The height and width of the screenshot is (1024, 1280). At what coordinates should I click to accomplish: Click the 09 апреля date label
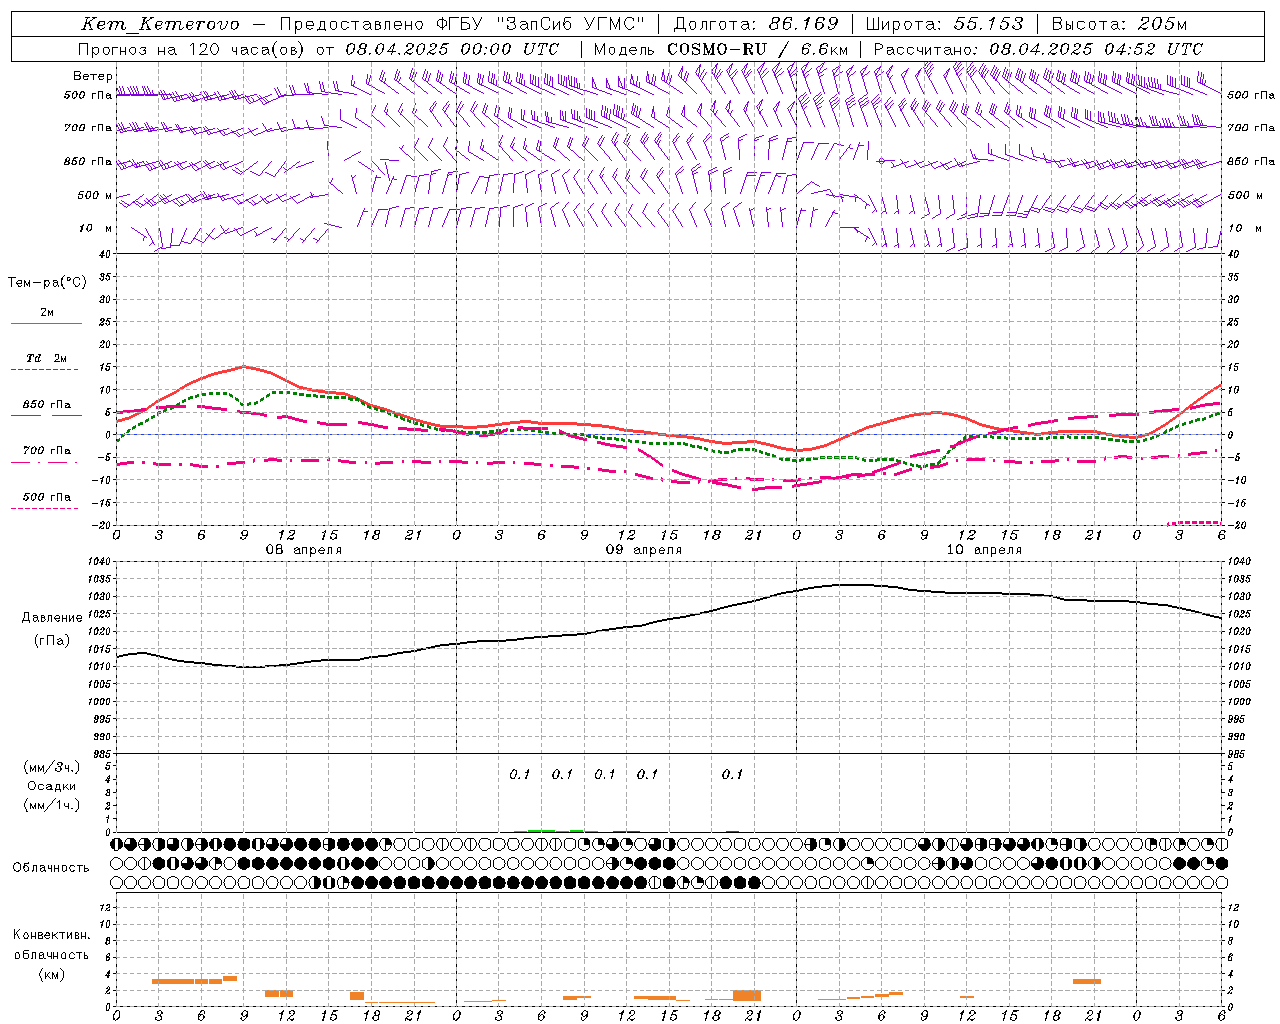point(644,550)
